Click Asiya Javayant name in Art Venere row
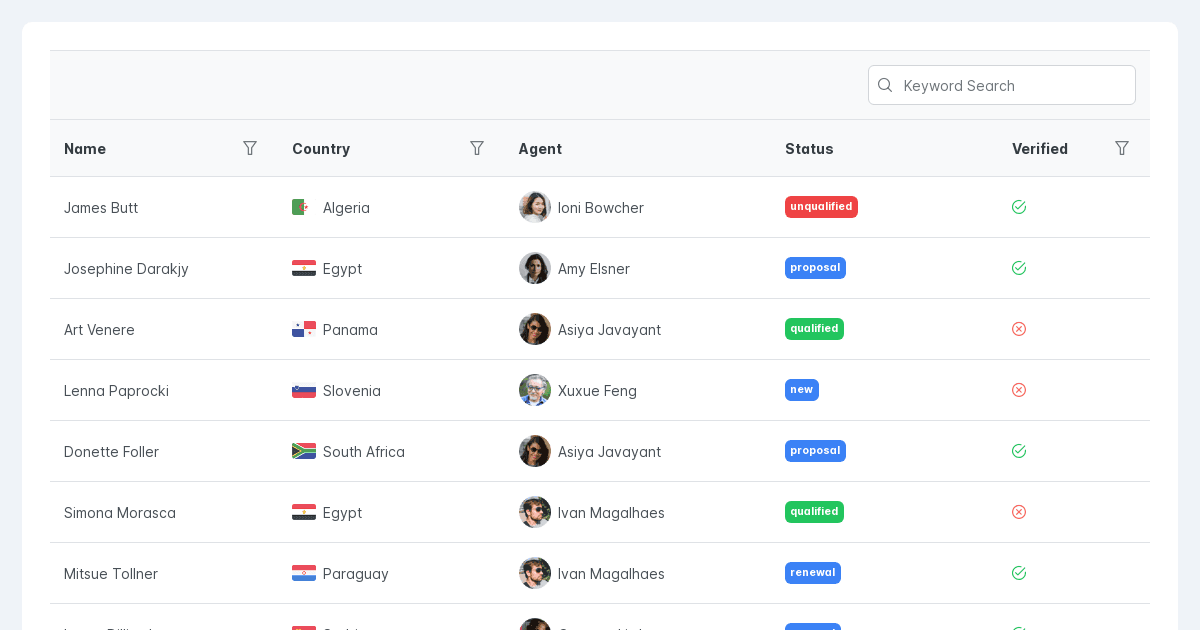 (609, 329)
